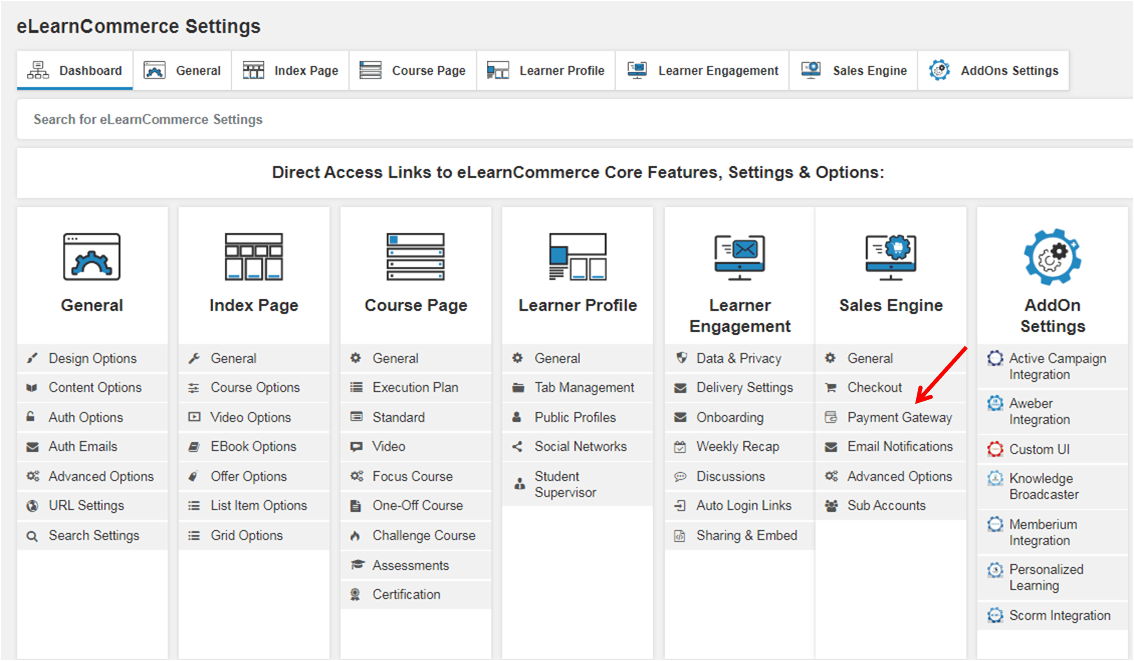The height and width of the screenshot is (661, 1134).
Task: Select the Learner Profile card icon
Action: pos(577,257)
